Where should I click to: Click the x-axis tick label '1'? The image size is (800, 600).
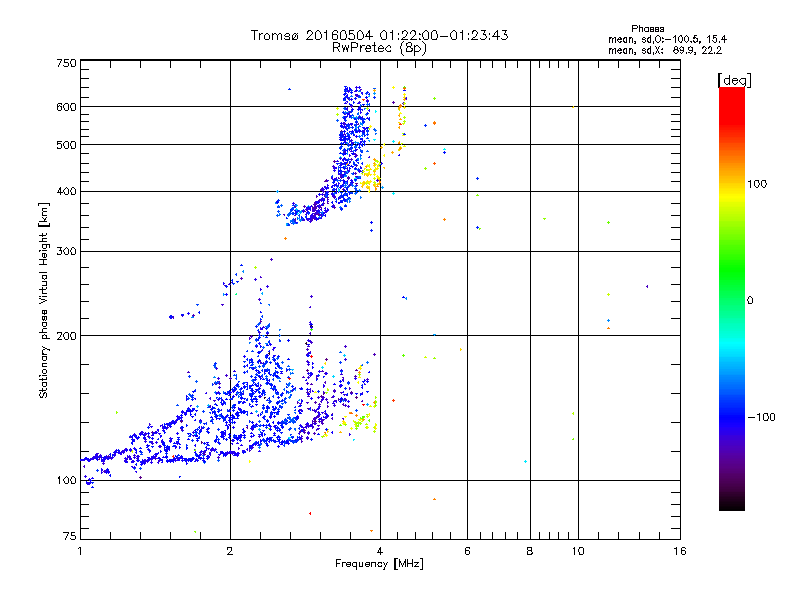pyautogui.click(x=81, y=551)
